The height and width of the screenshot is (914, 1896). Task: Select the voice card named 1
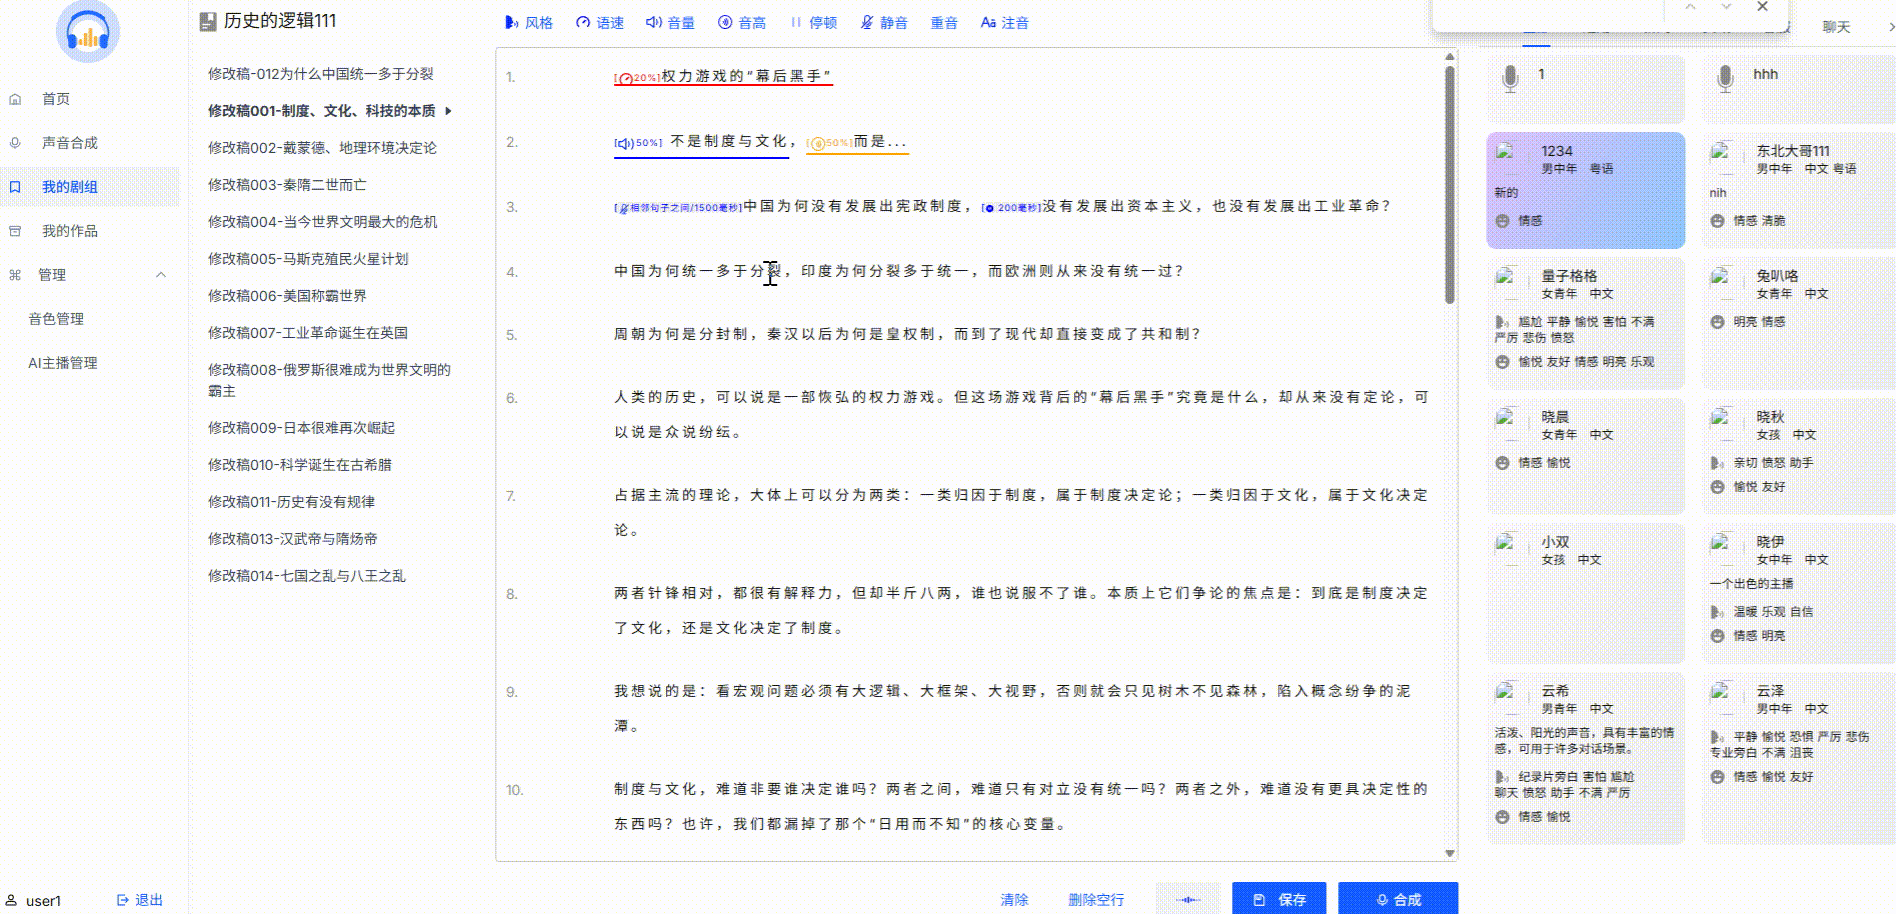1586,89
